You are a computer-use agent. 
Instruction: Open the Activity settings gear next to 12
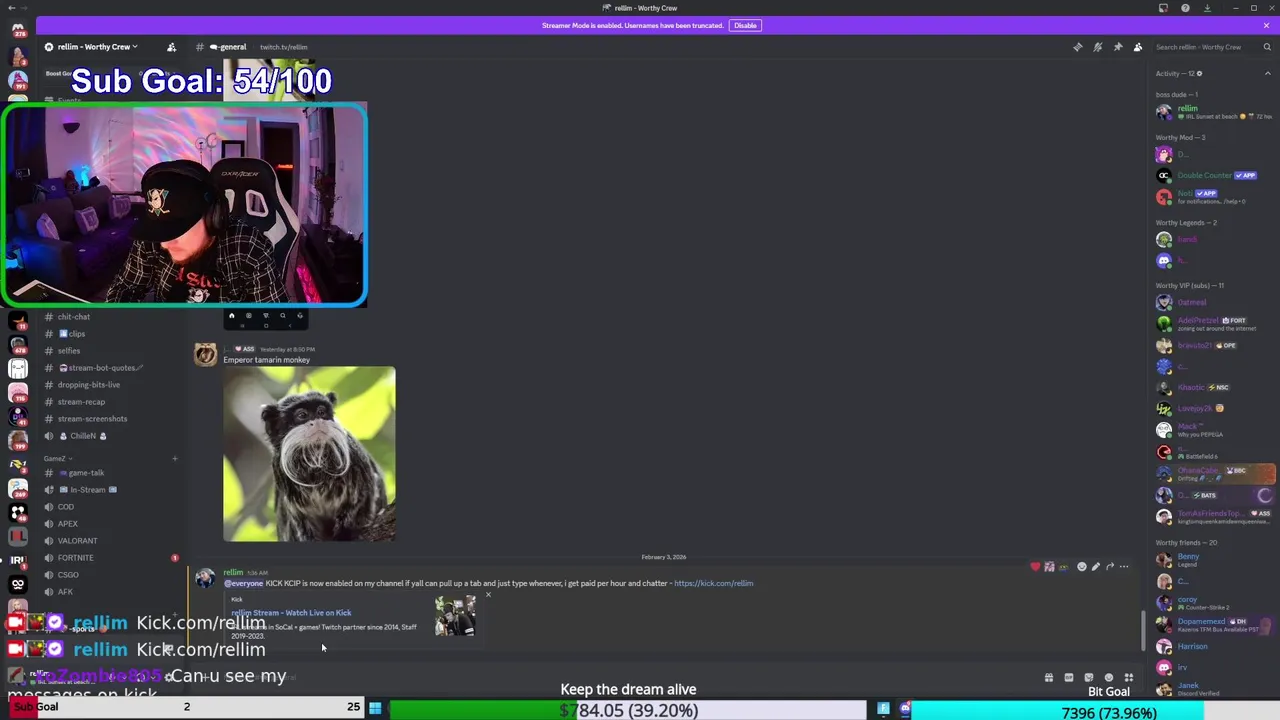(1199, 73)
